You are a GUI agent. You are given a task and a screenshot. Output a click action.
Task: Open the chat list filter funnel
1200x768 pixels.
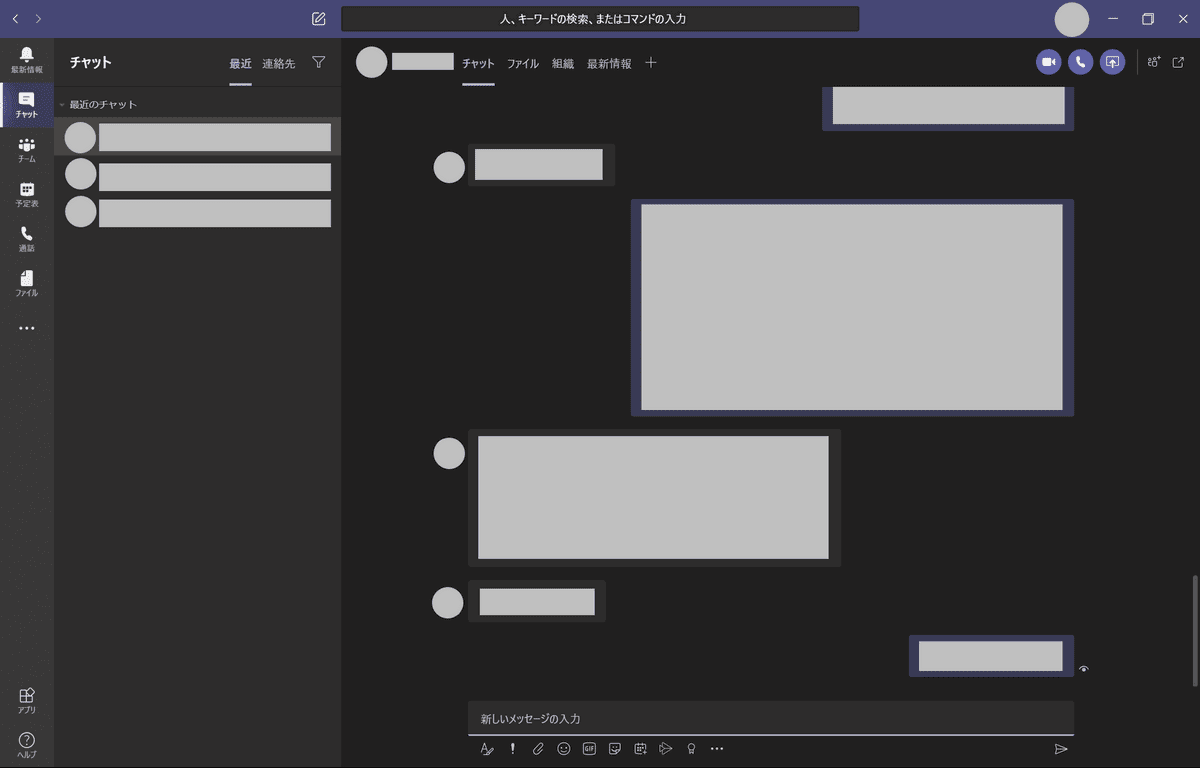point(319,62)
